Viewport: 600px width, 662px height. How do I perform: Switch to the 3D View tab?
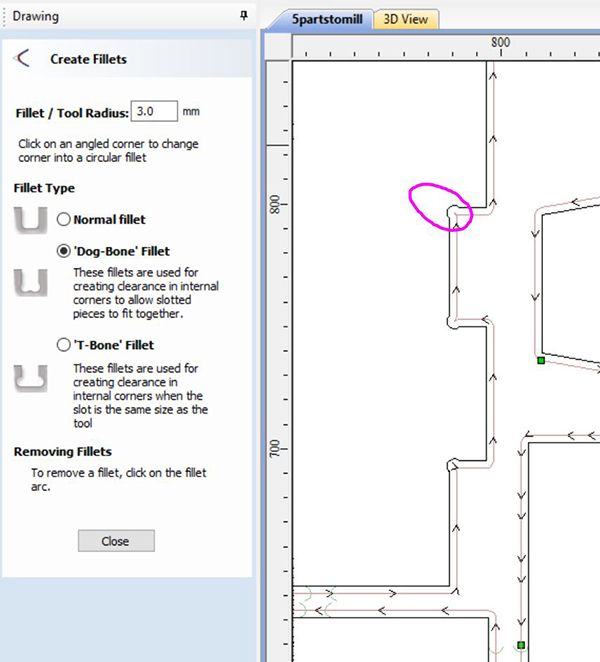pos(406,19)
